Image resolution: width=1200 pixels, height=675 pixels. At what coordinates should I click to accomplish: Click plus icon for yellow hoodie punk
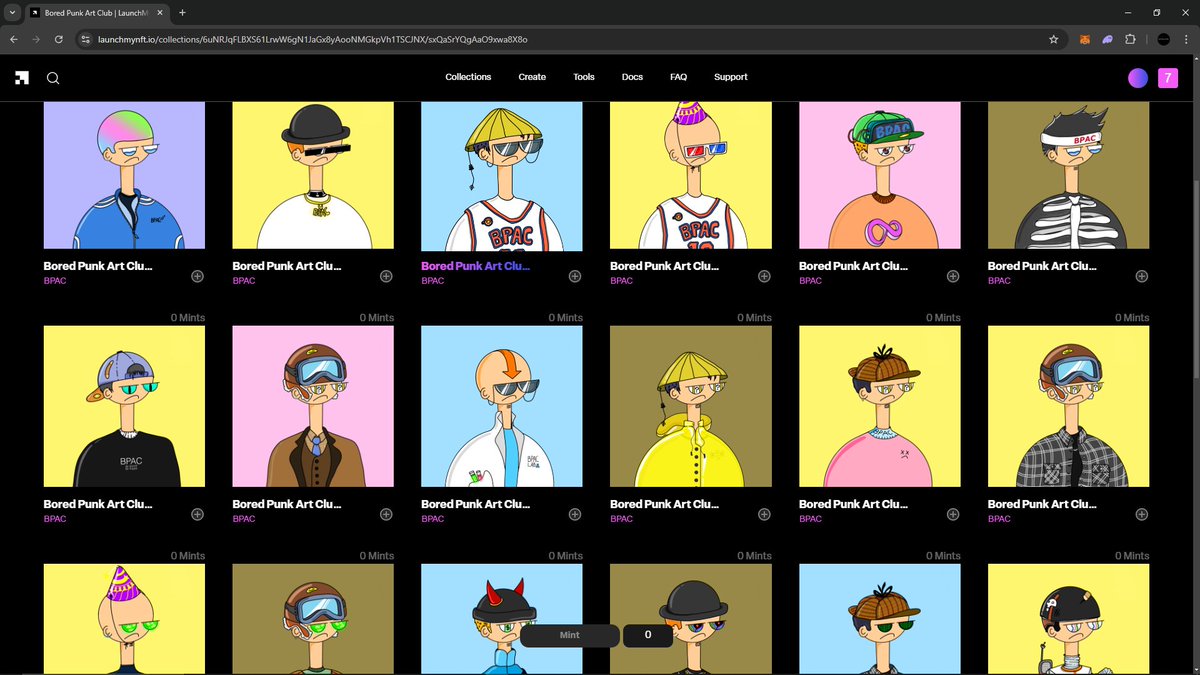pos(764,514)
